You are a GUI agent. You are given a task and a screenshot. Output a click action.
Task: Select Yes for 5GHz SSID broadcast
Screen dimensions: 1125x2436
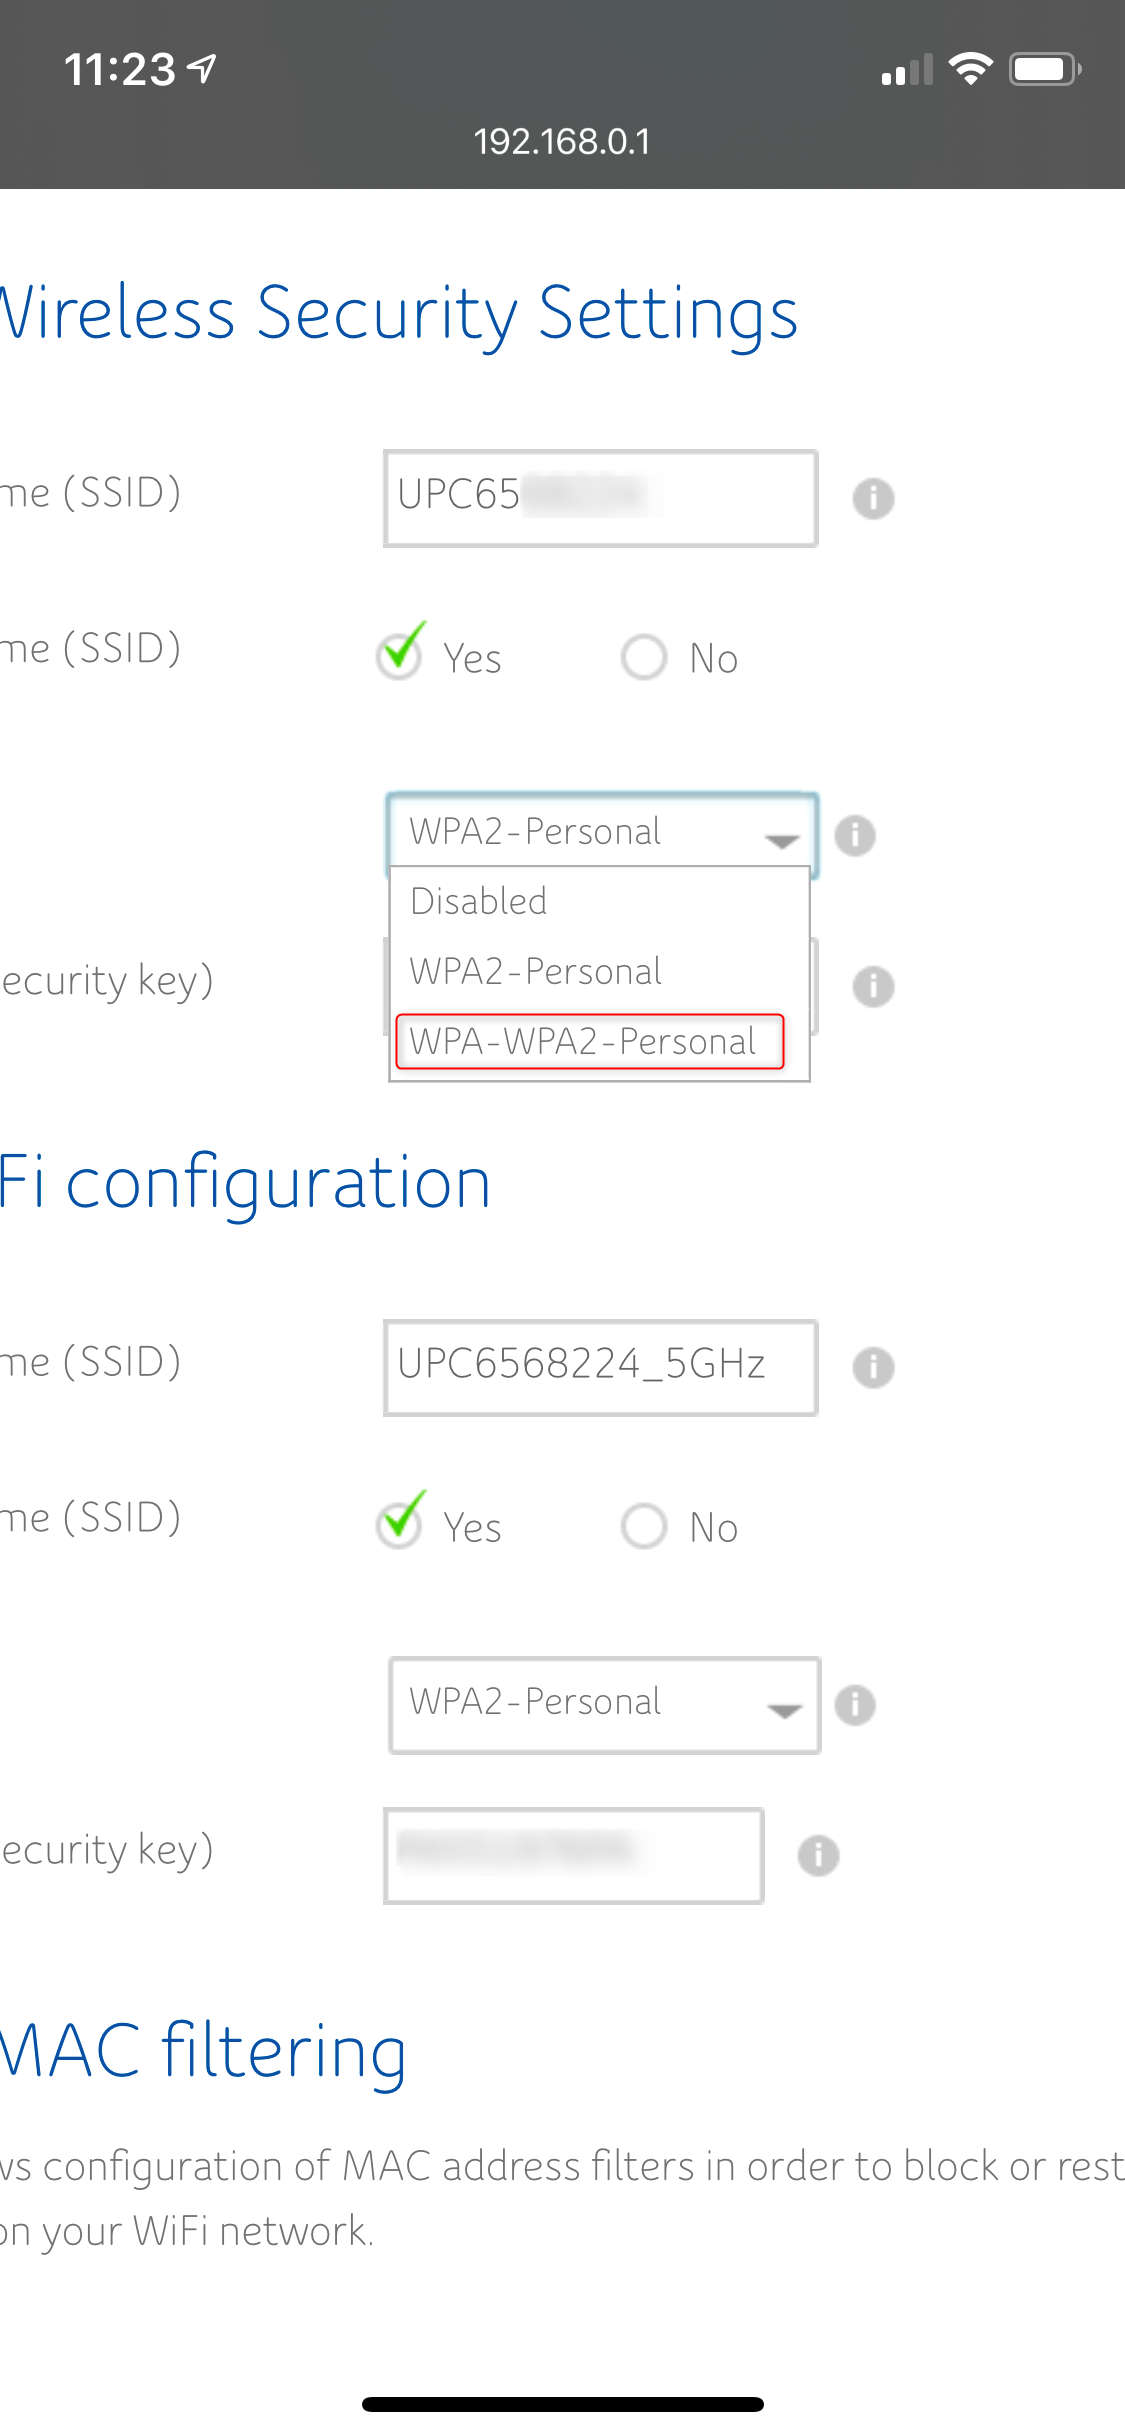400,1526
